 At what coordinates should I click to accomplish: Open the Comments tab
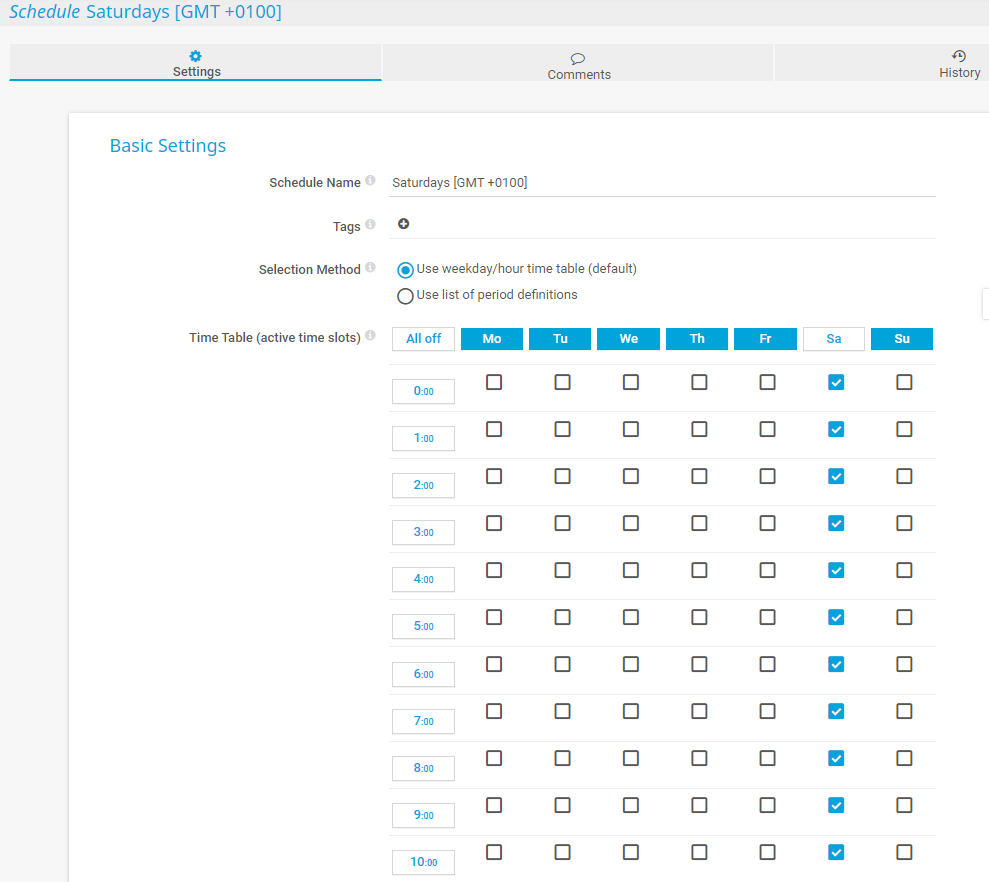click(578, 64)
